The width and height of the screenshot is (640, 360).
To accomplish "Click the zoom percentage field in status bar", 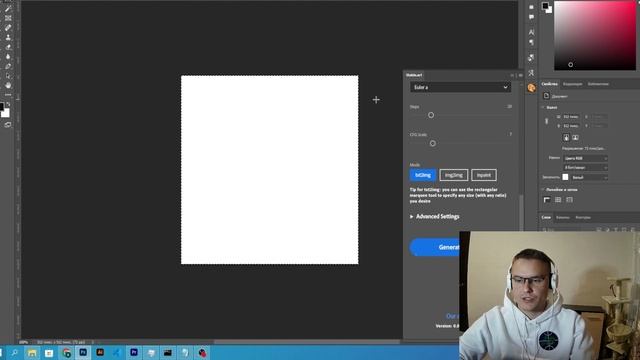I will coord(23,342).
